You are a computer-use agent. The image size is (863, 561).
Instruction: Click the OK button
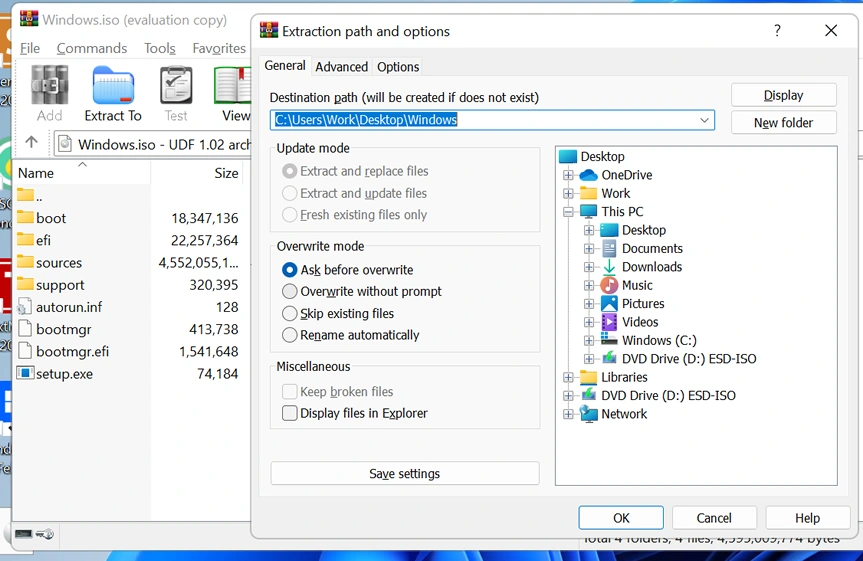(621, 518)
